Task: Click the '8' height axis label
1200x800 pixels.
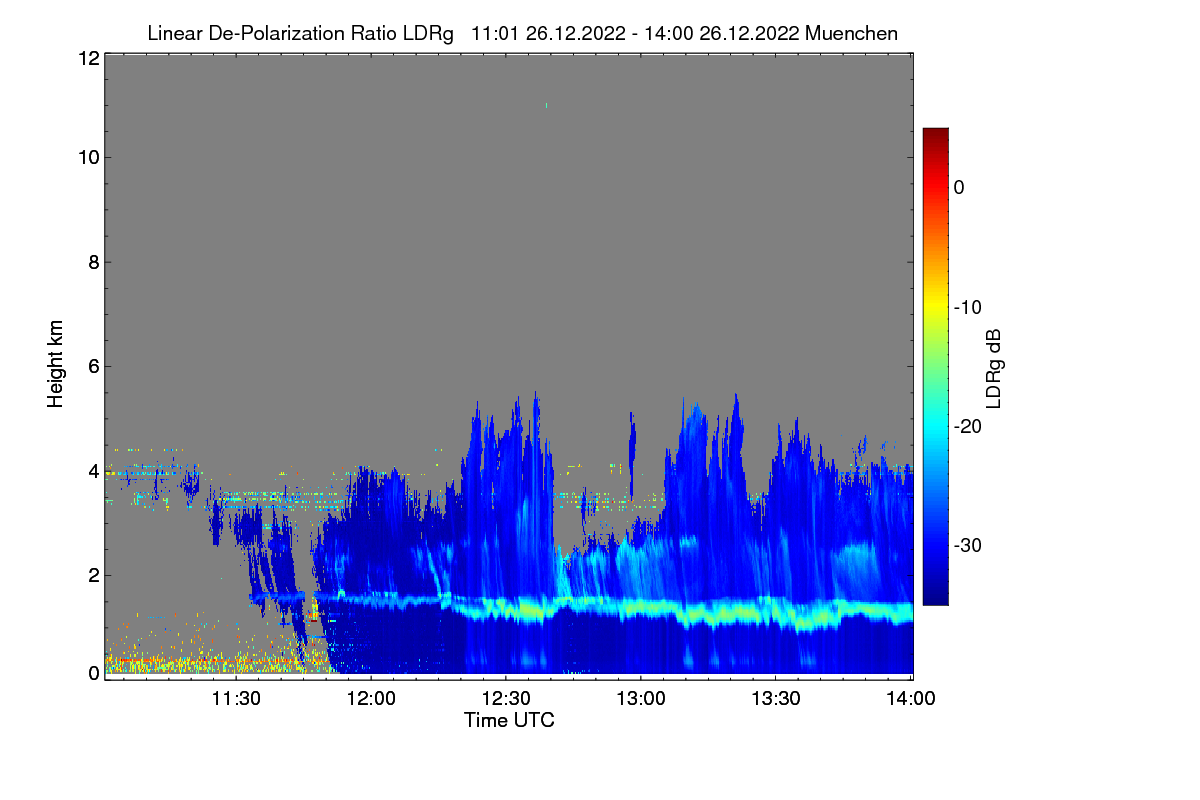Action: (x=92, y=263)
